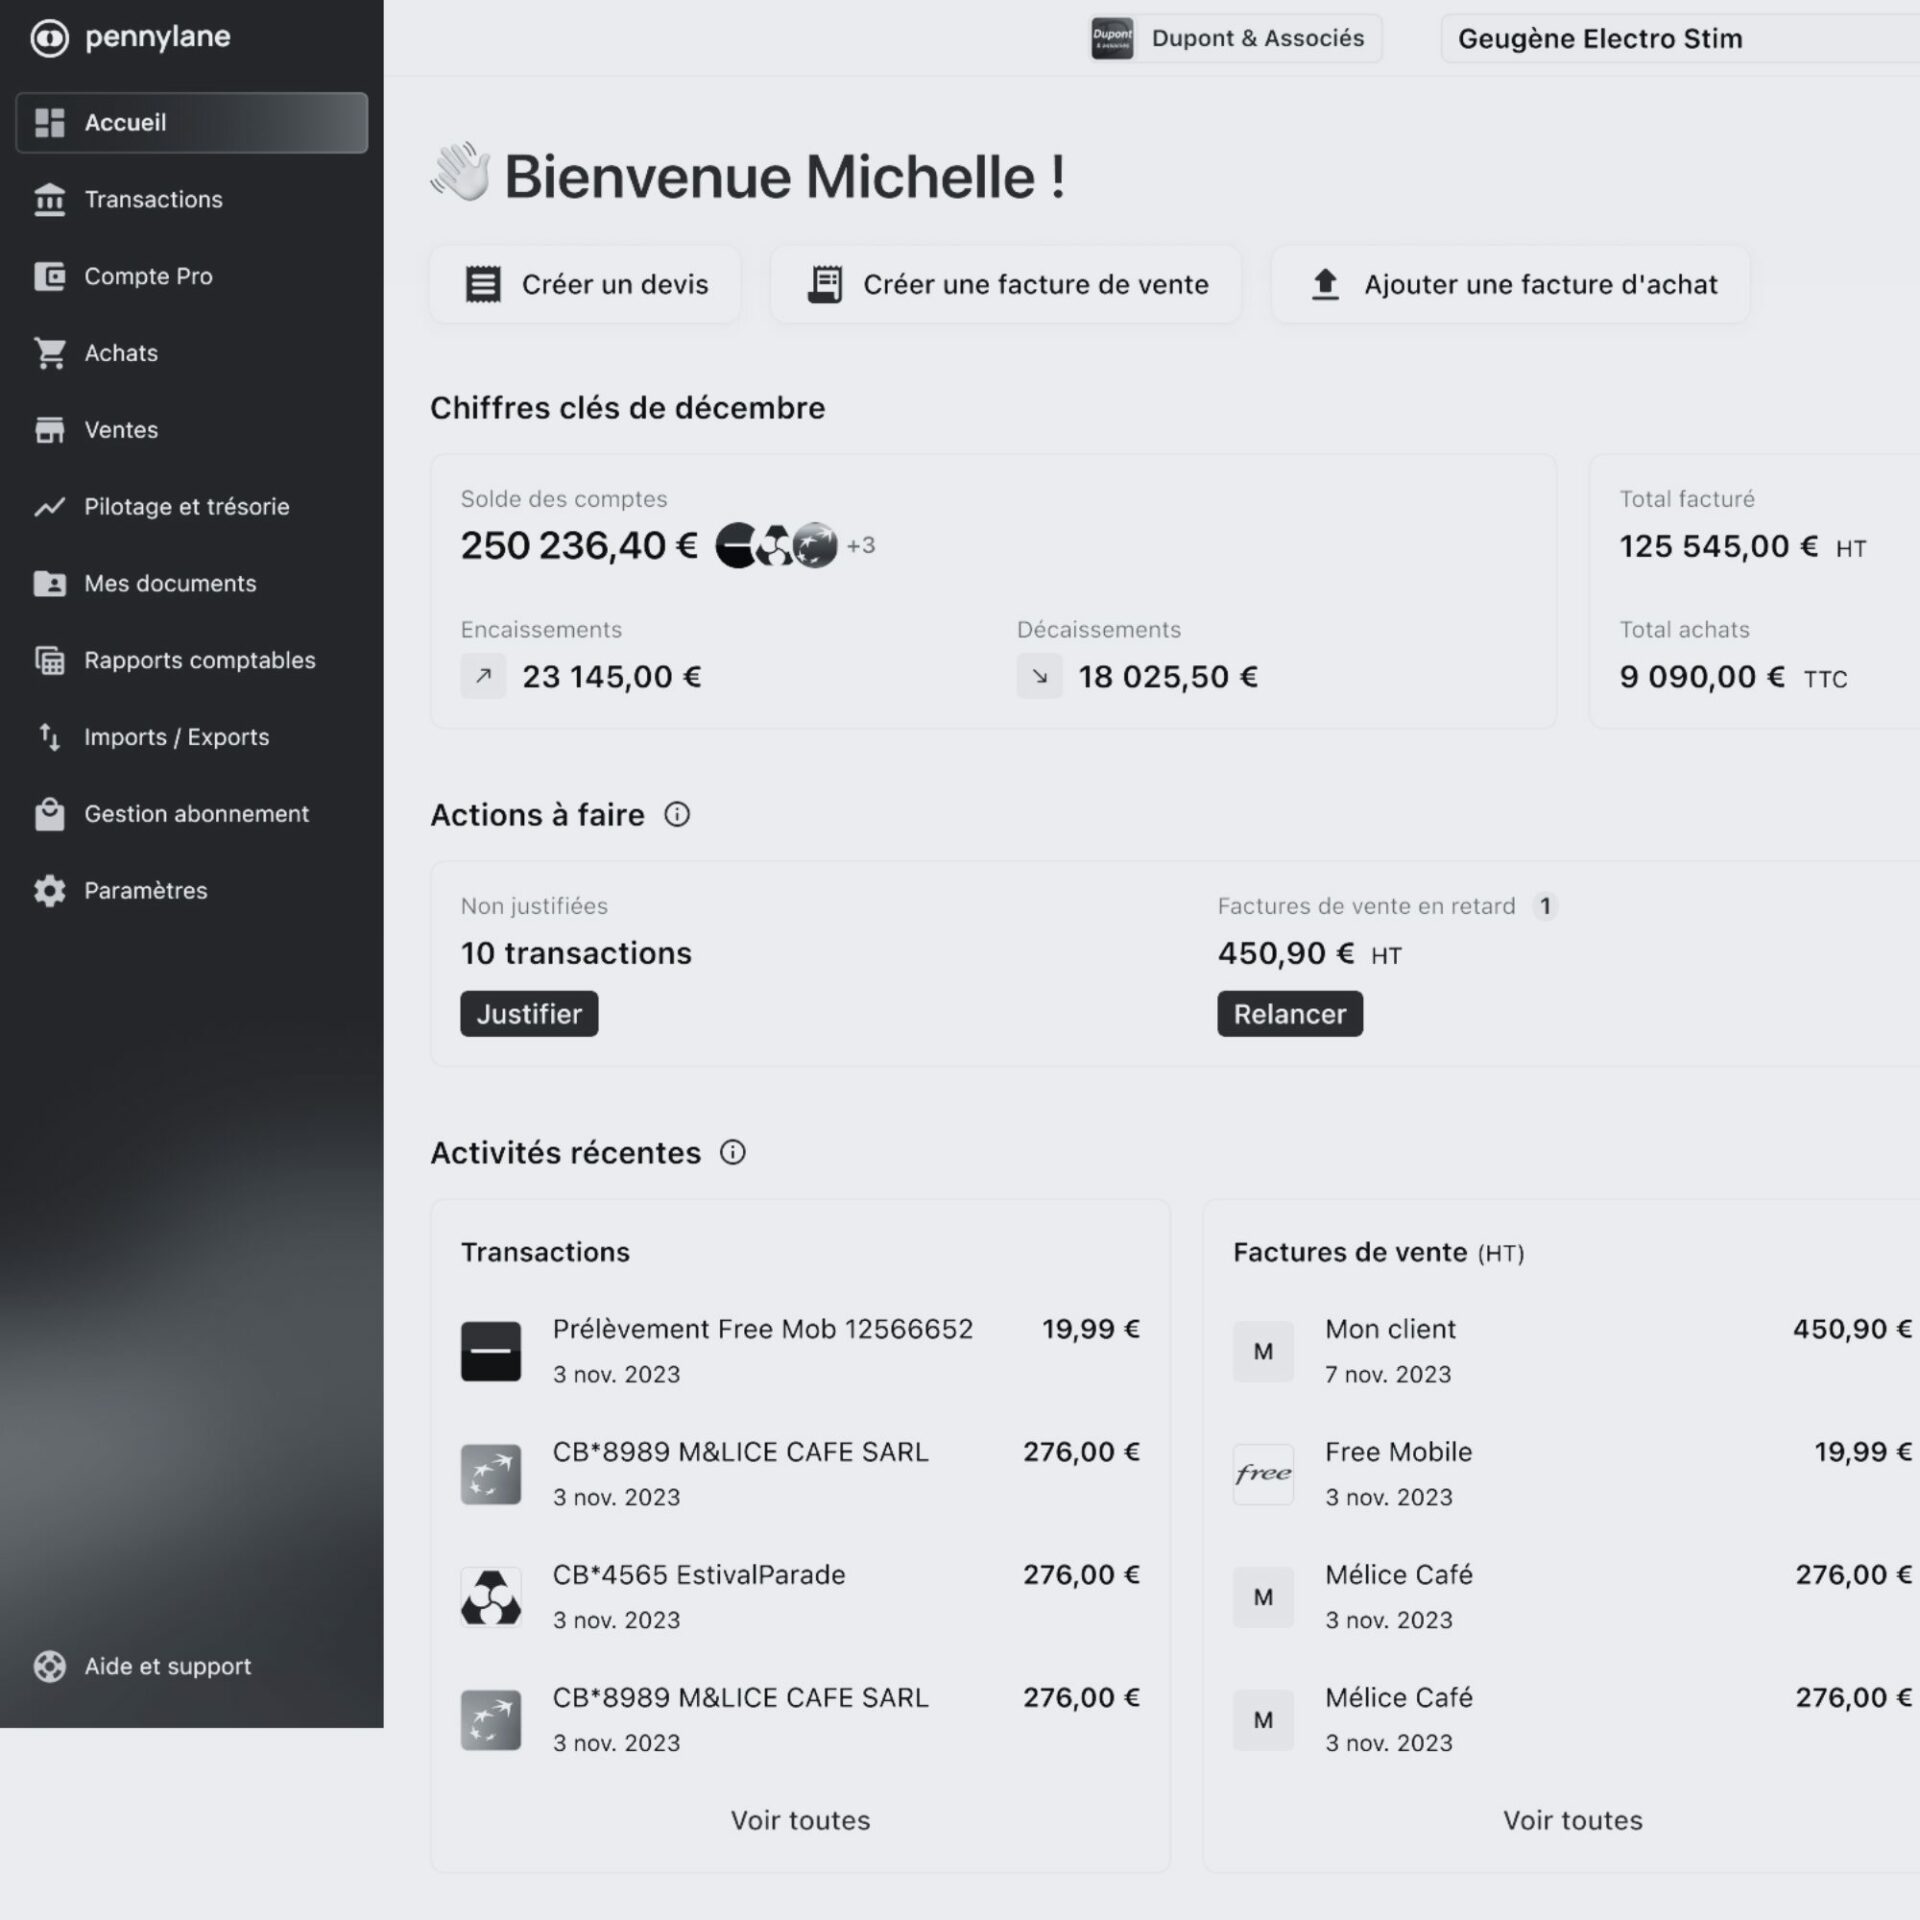Open the Transactions bank icon in sidebar
This screenshot has width=1920, height=1920.
[x=49, y=200]
